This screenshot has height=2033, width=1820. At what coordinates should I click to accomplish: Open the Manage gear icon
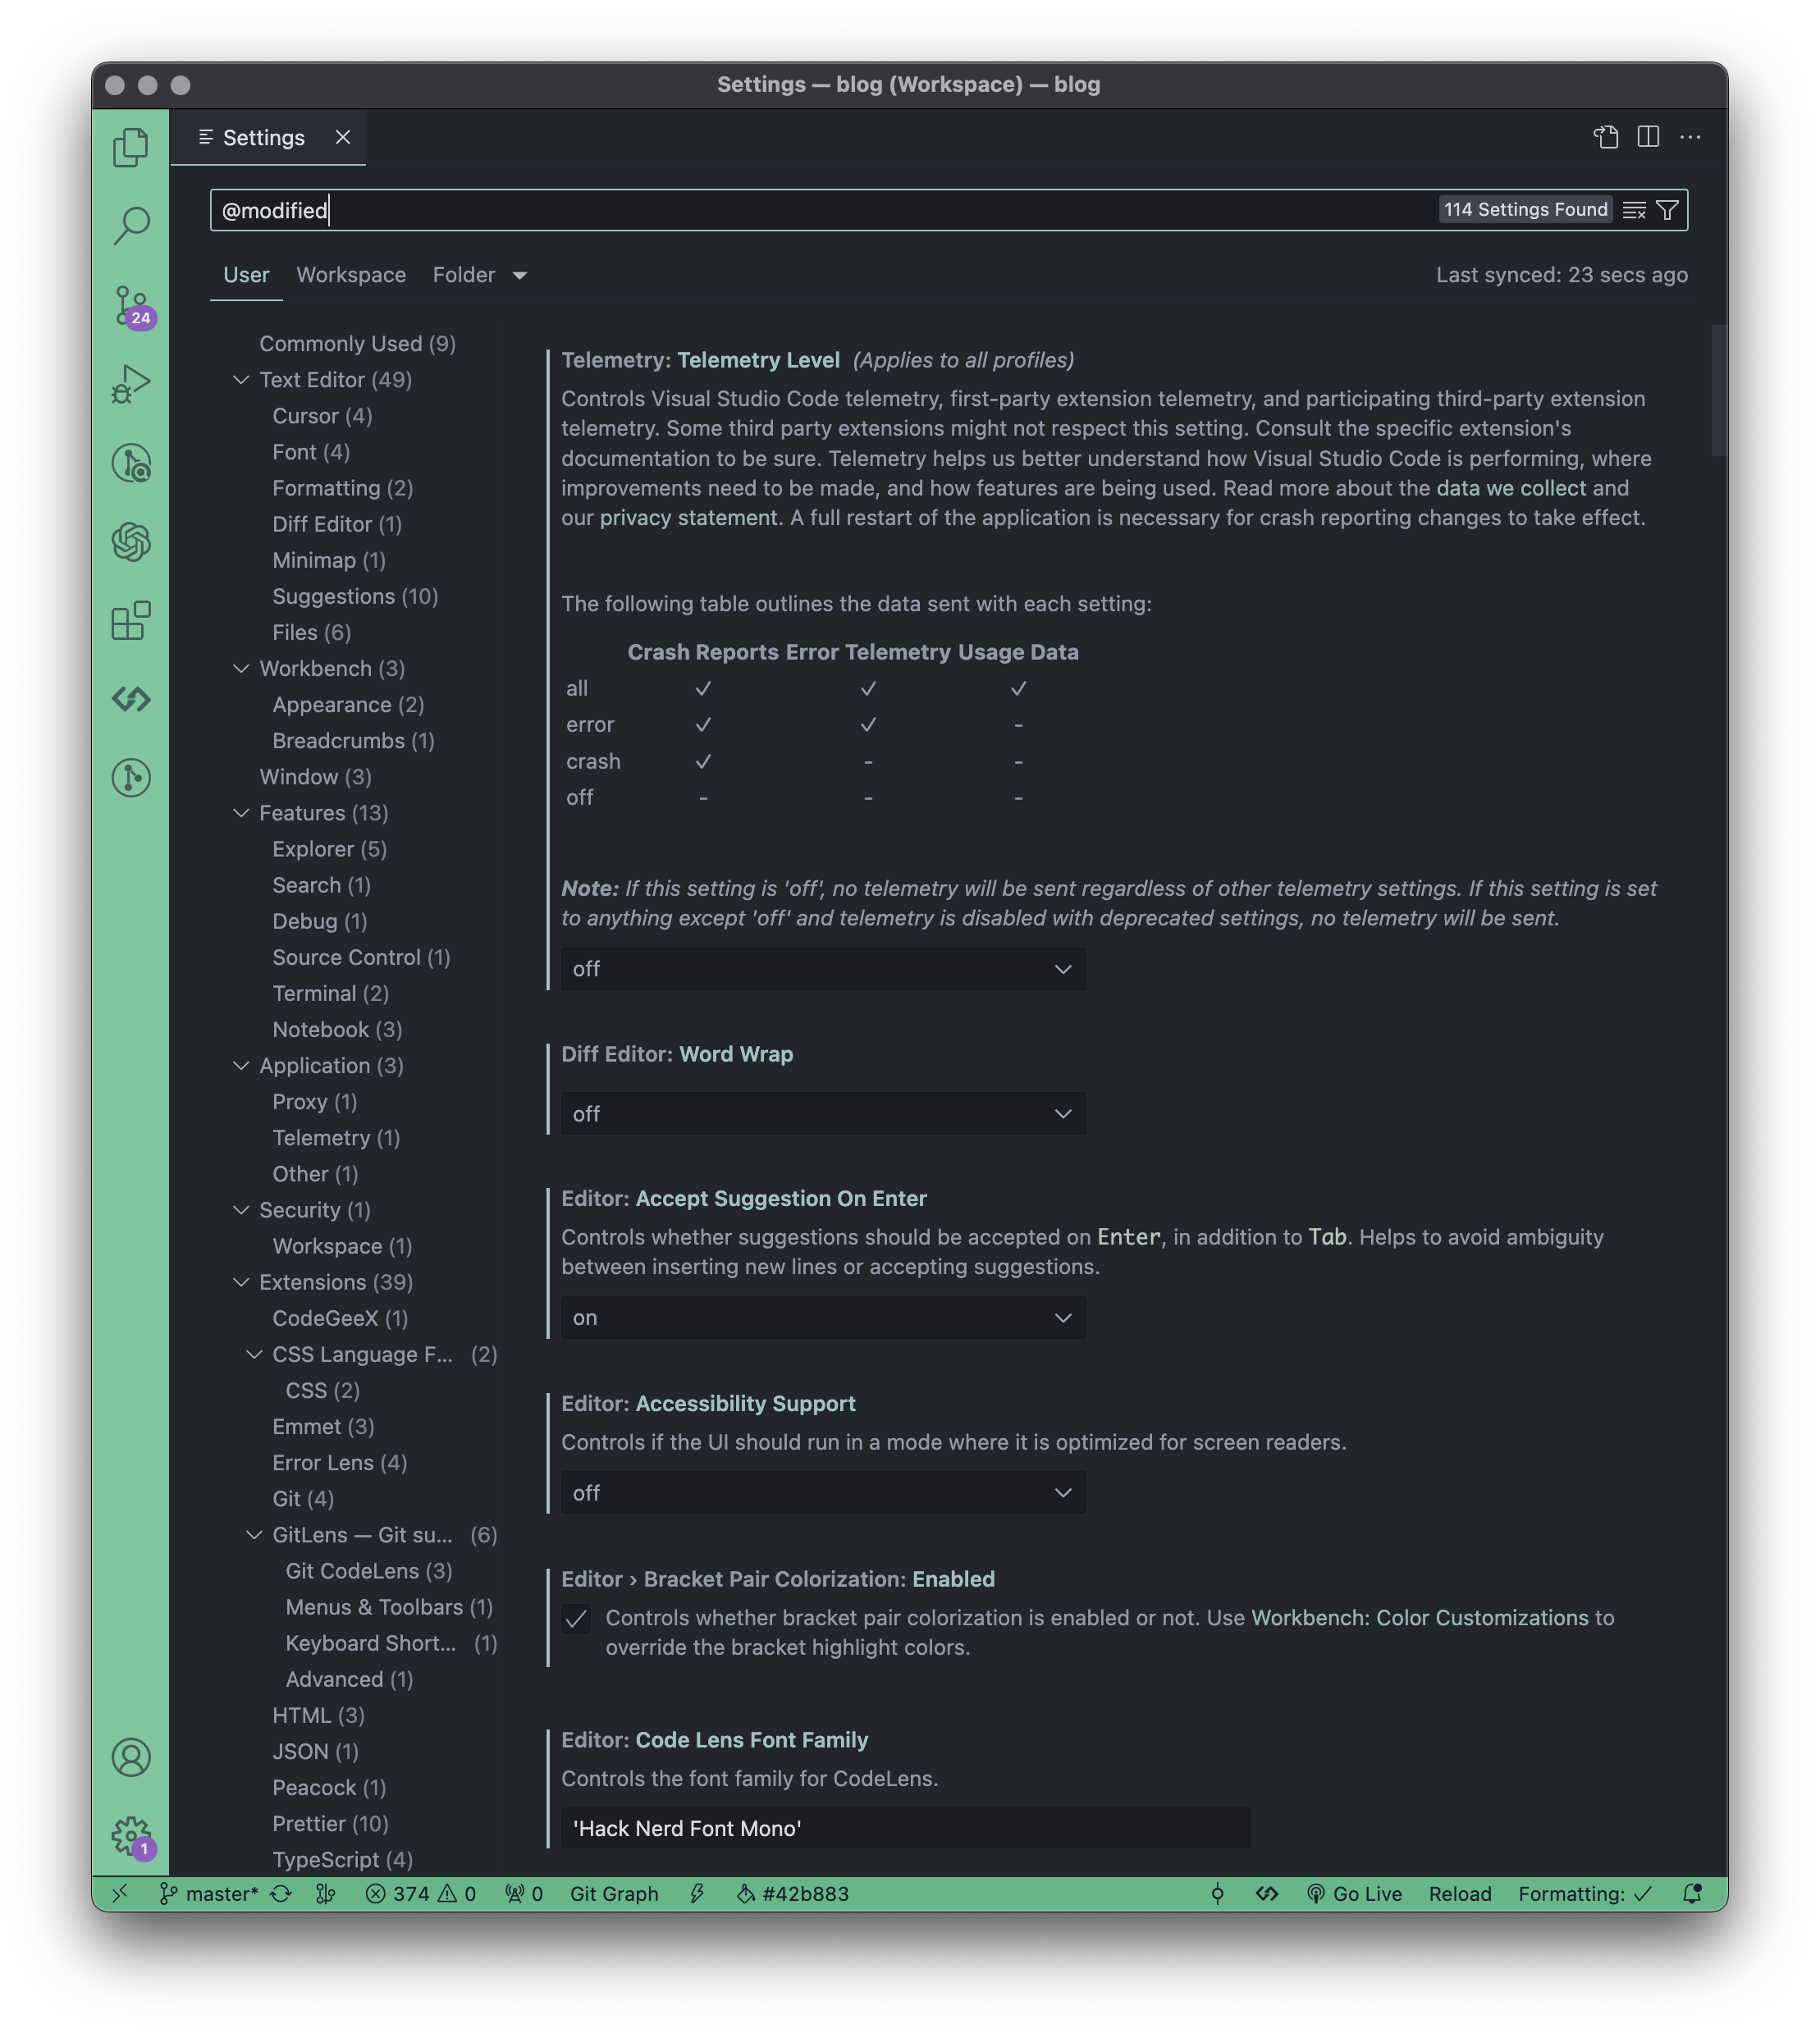(x=131, y=1836)
